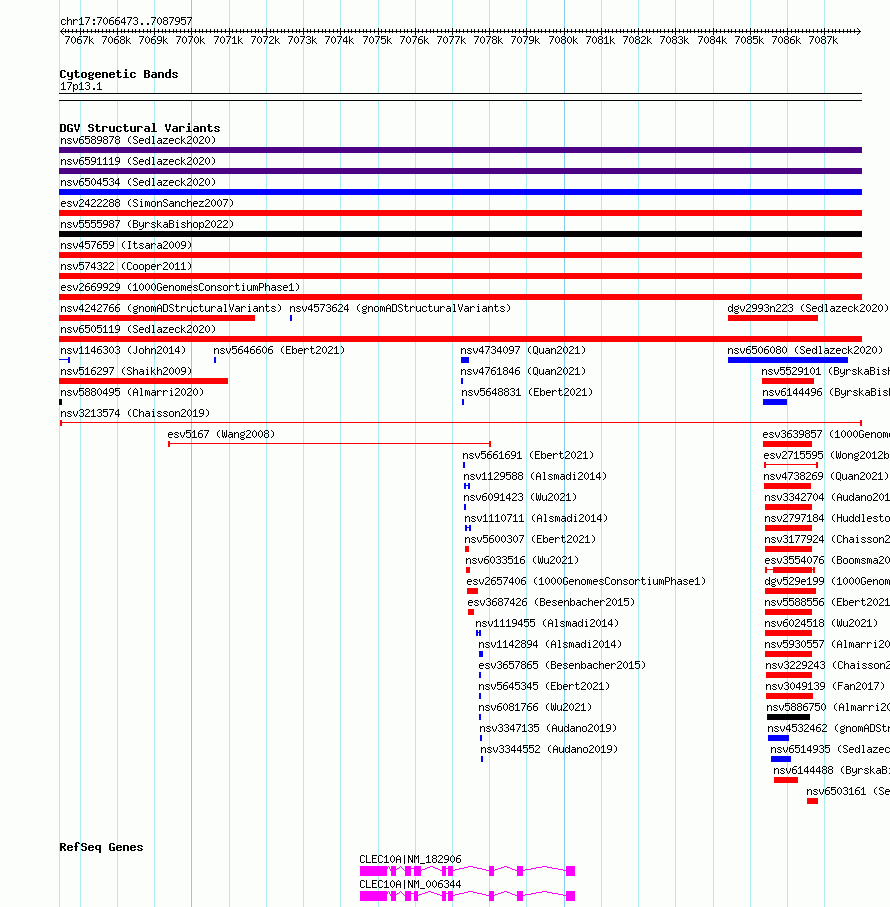This screenshot has height=907, width=890.
Task: Select nsv5880495 (Almarri2020) label
Action: click(x=132, y=393)
